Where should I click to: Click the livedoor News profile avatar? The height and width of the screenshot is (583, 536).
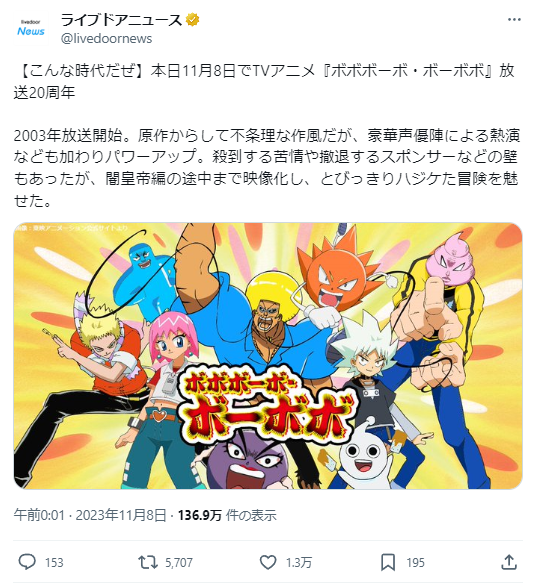[31, 29]
